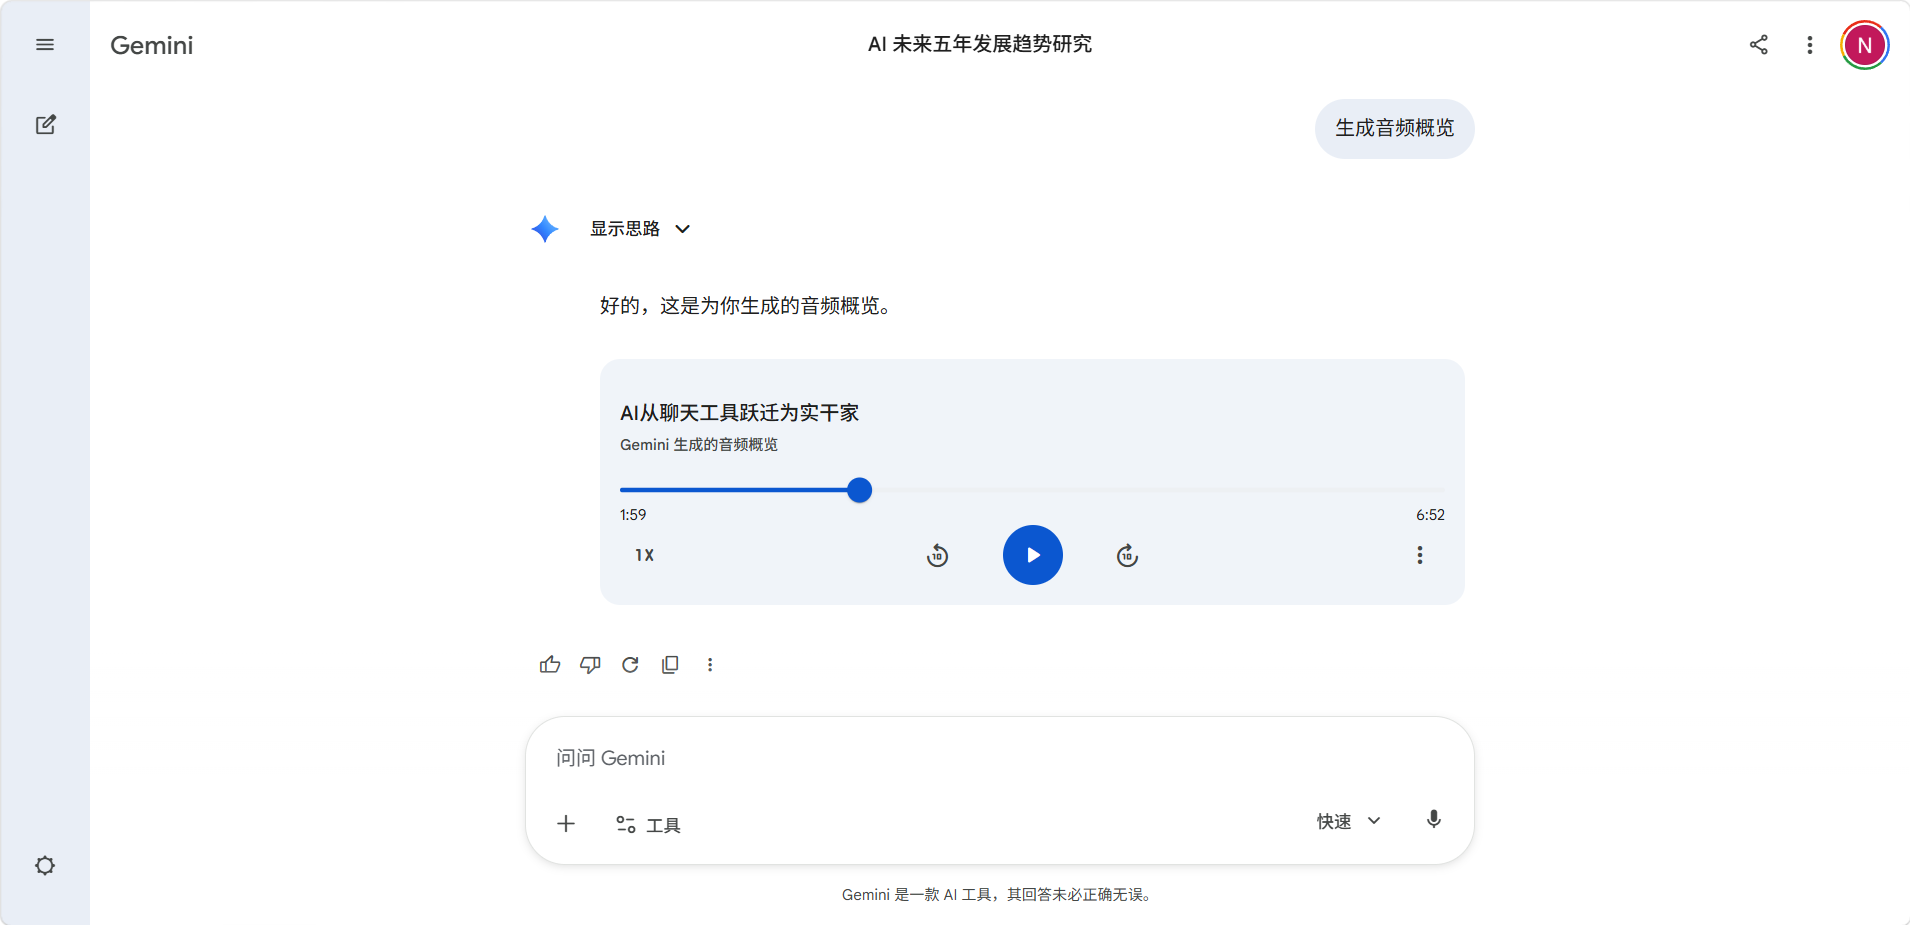Open audio player more options
Image resolution: width=1910 pixels, height=925 pixels.
click(x=1420, y=555)
